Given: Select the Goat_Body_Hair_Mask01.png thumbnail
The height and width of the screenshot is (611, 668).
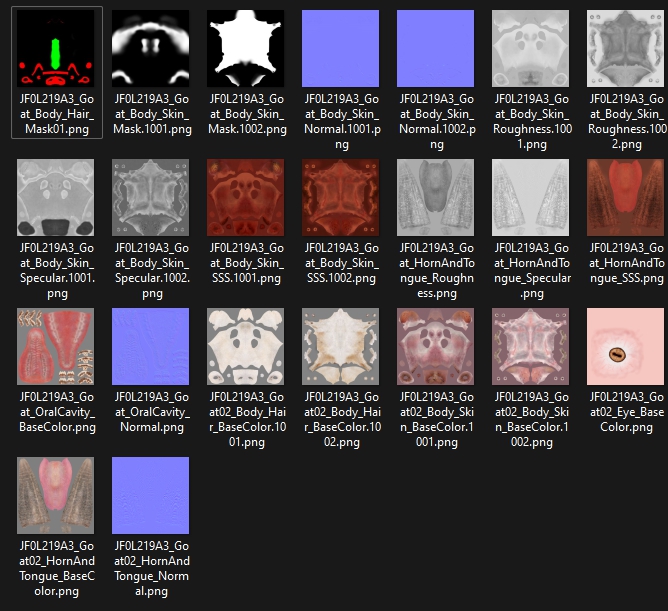Looking at the screenshot, I should point(56,49).
